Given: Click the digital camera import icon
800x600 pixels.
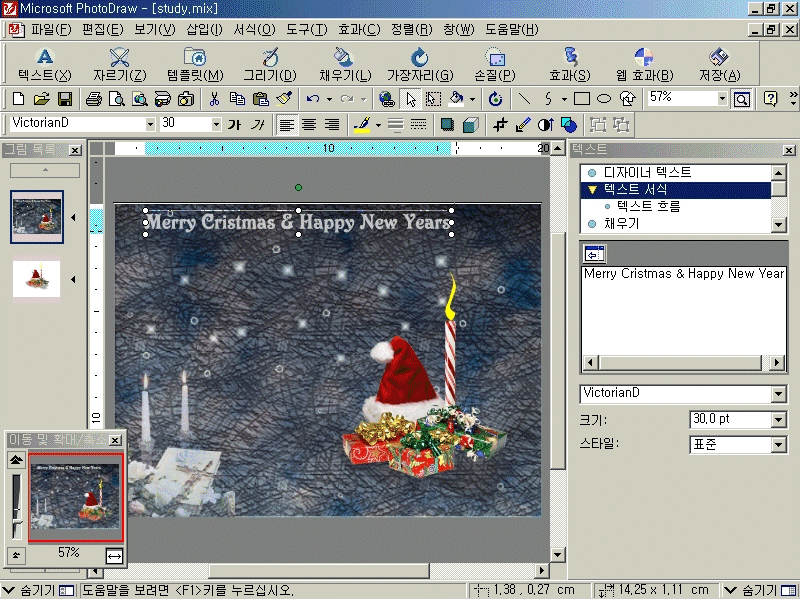Looking at the screenshot, I should point(186,98).
